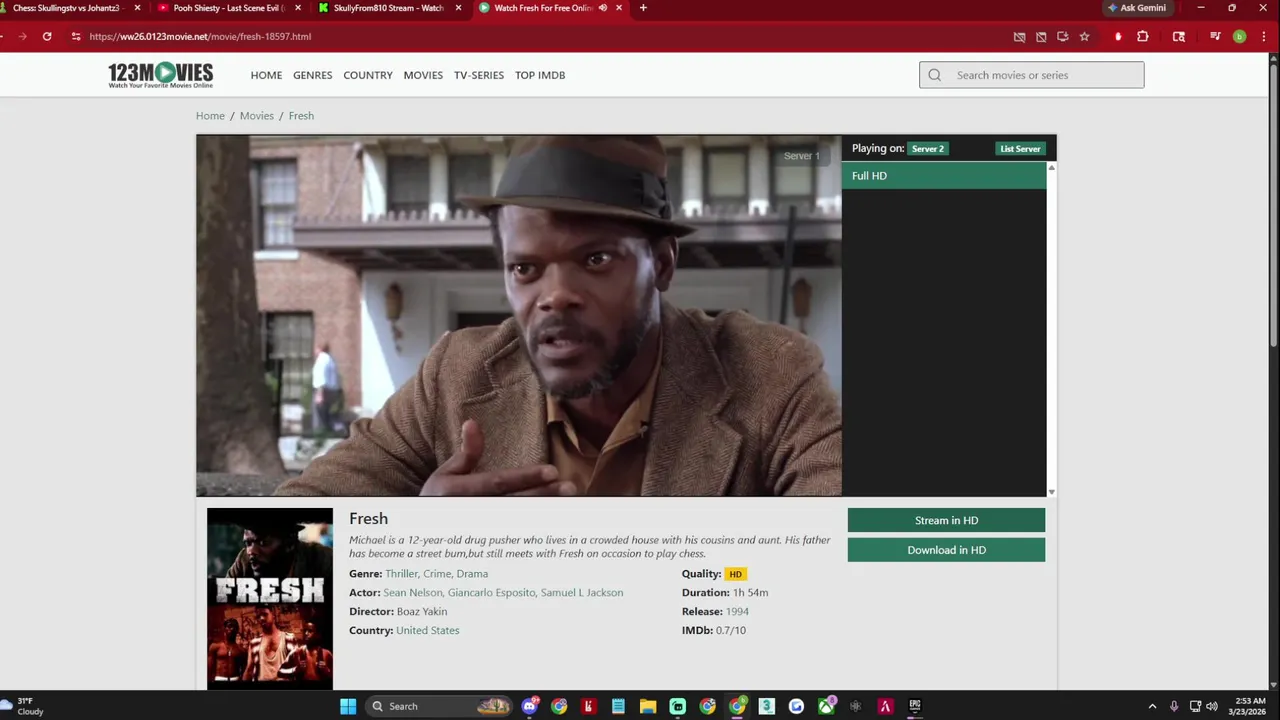Open the Windows Start menu
The width and height of the screenshot is (1280, 720).
pyautogui.click(x=348, y=706)
